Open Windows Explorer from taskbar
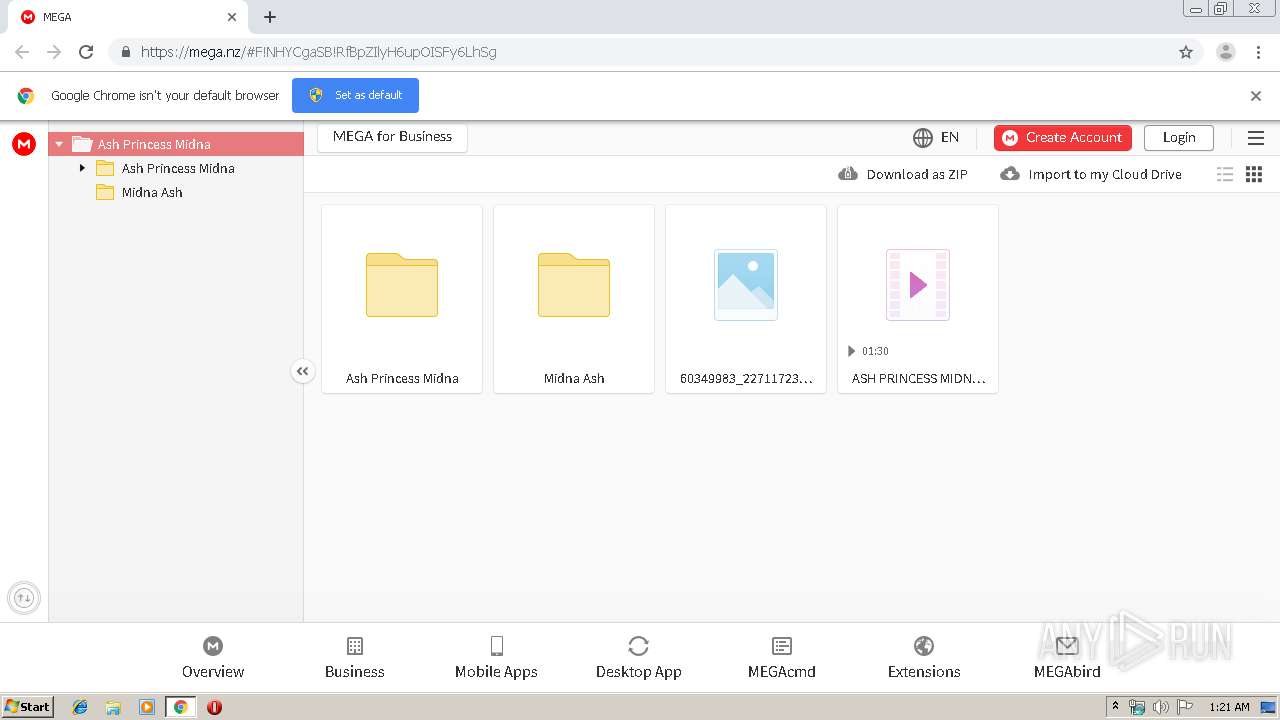 coord(113,707)
